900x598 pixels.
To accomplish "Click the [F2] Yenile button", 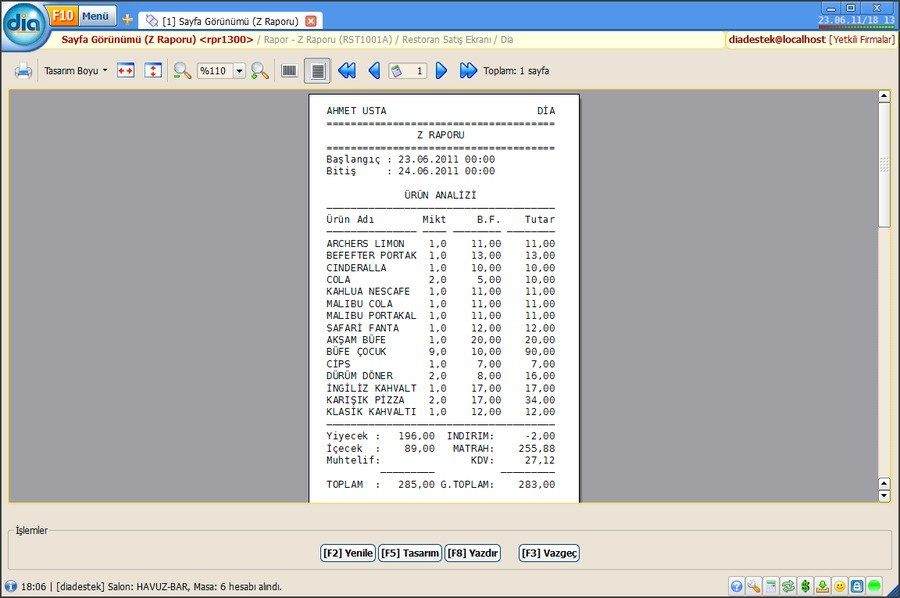I will 348,553.
